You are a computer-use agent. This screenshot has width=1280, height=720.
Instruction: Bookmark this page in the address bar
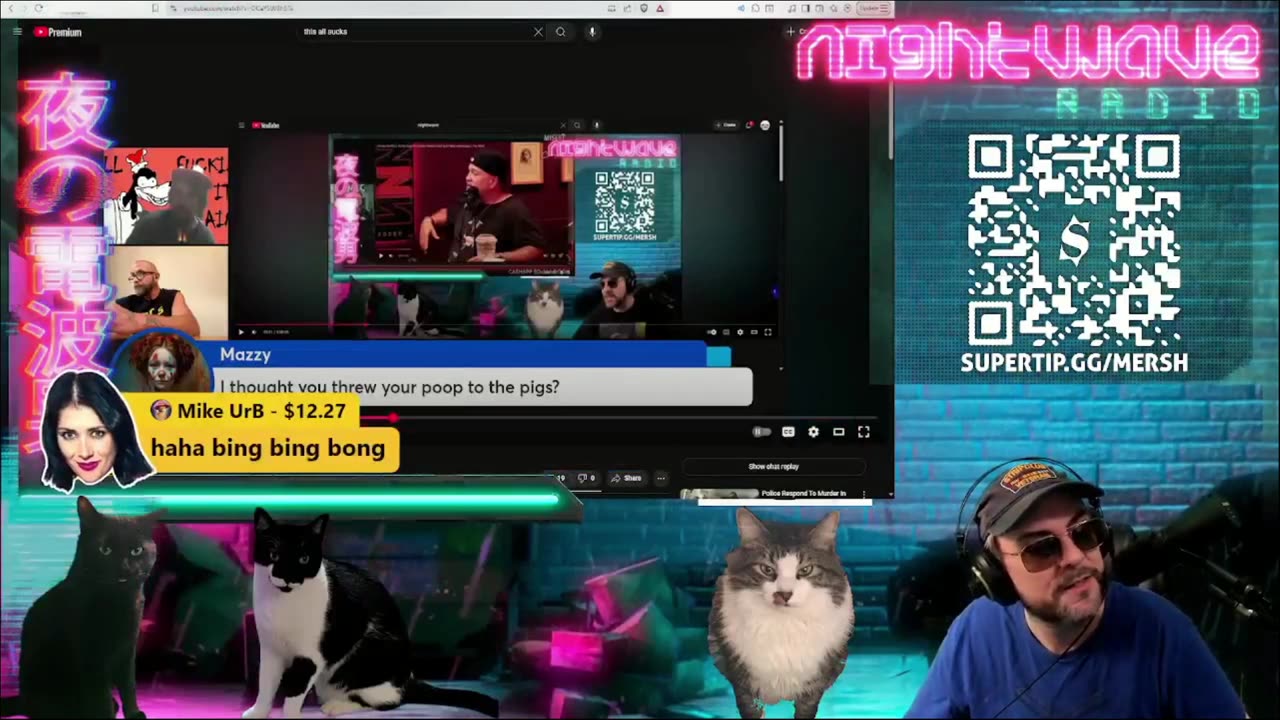(155, 8)
